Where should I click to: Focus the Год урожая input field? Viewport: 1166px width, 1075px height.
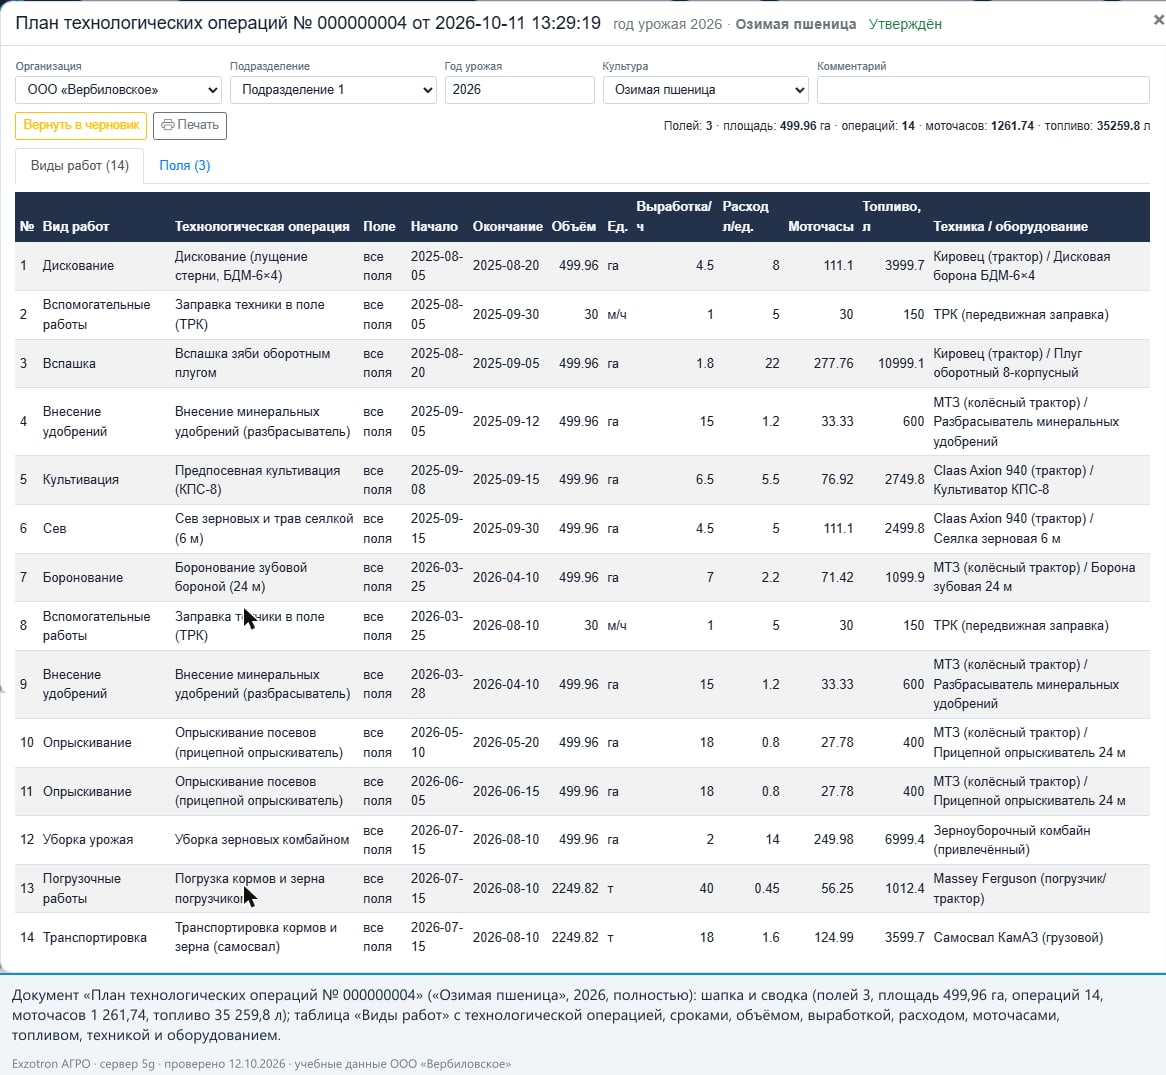[519, 90]
